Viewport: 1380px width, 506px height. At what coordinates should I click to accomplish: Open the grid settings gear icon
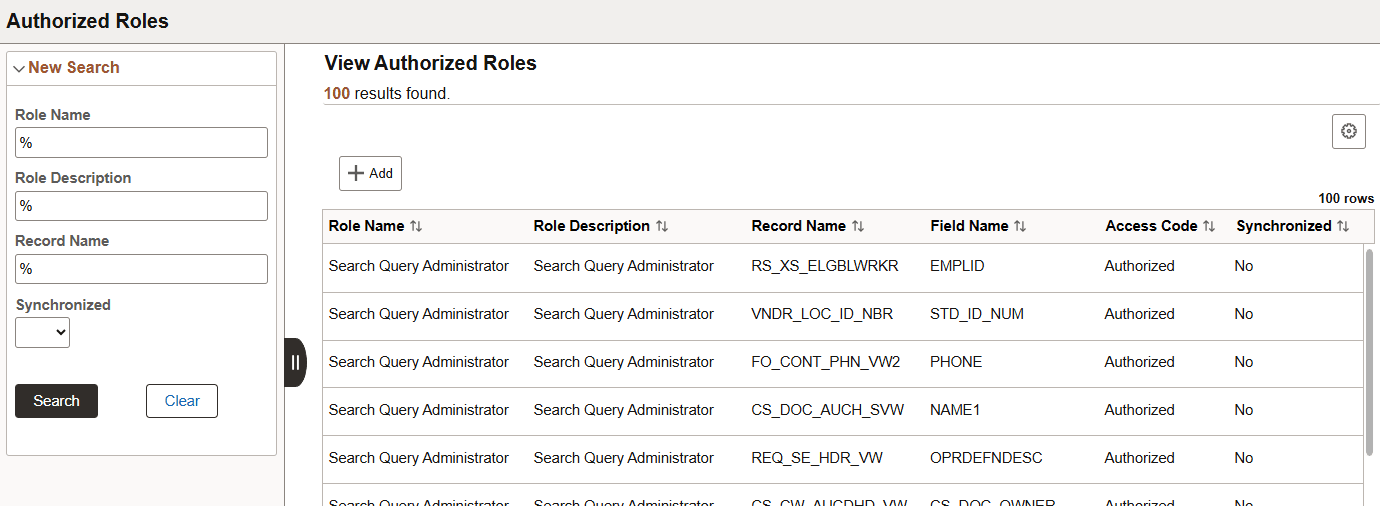tap(1348, 131)
